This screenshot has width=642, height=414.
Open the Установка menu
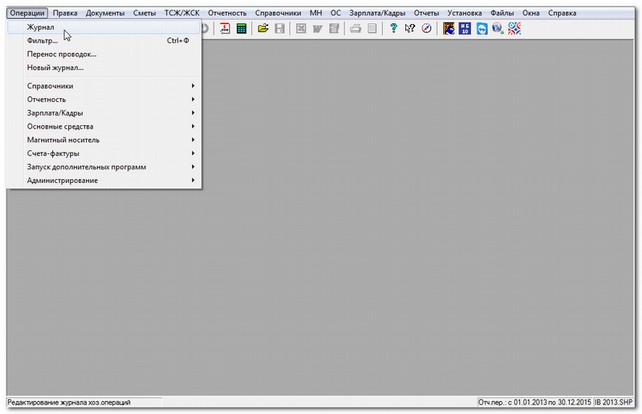pos(465,13)
